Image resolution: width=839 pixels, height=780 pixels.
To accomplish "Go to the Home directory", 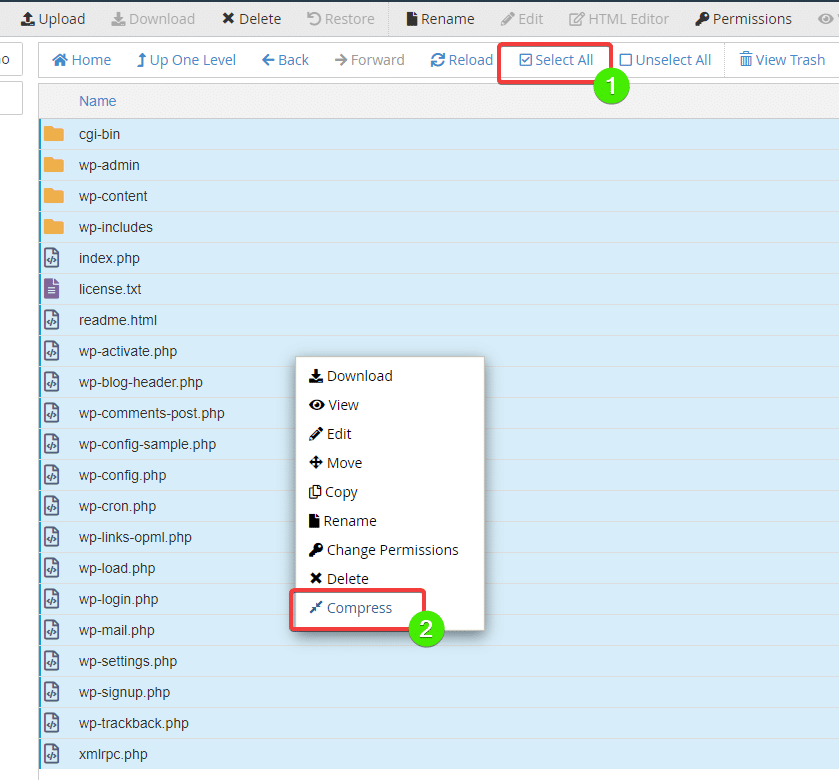I will click(x=82, y=60).
